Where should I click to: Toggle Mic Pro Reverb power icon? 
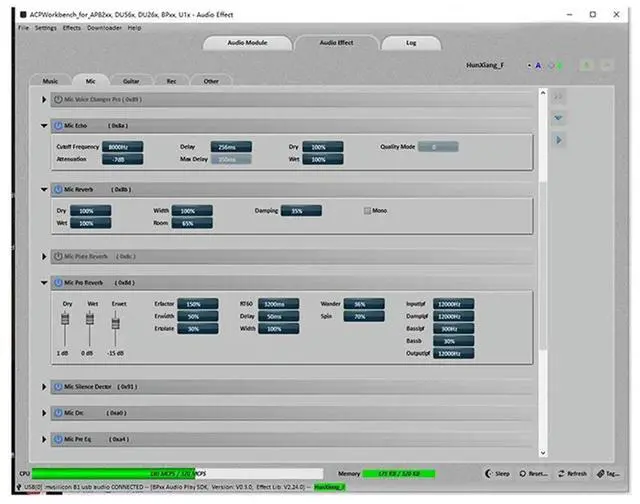coord(58,282)
